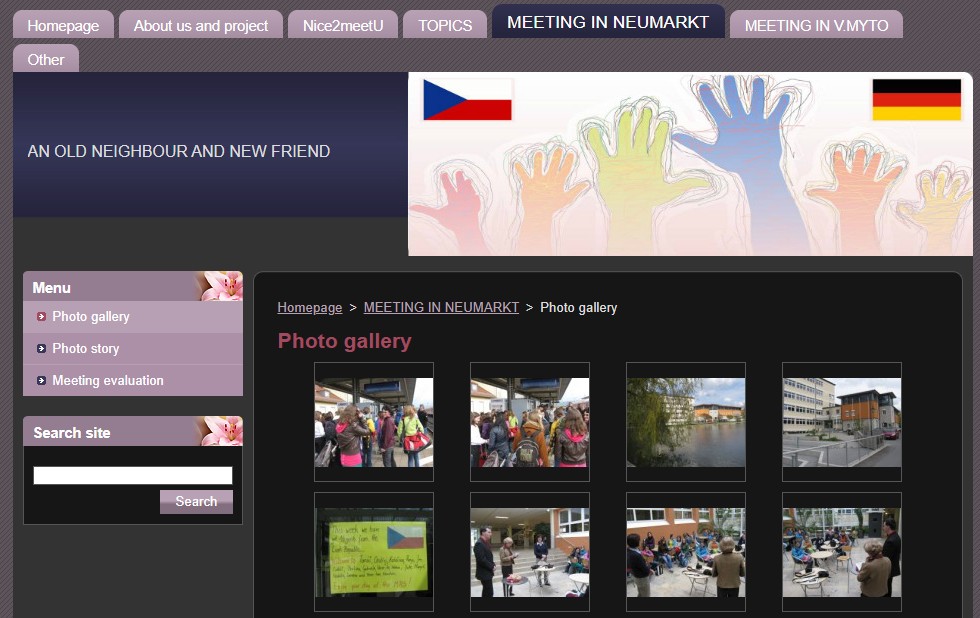Click bullet icon beside Photo story

[41, 349]
